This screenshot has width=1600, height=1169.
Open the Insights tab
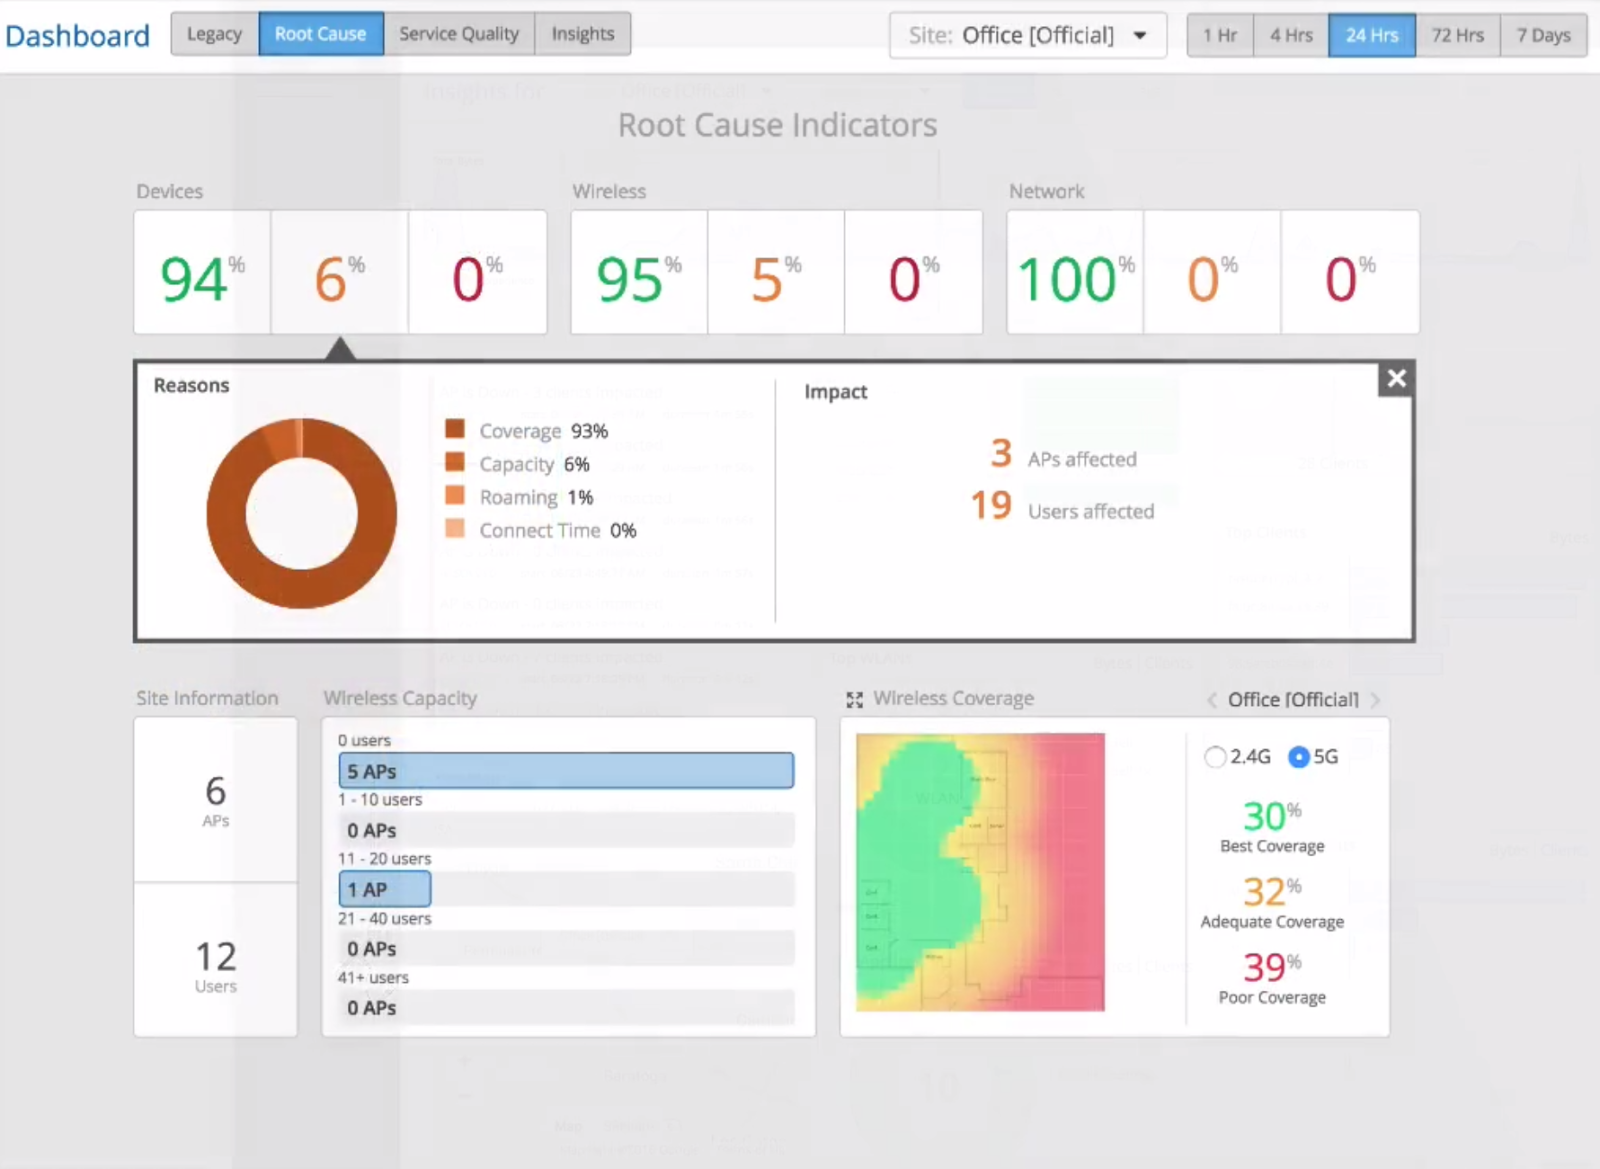583,34
